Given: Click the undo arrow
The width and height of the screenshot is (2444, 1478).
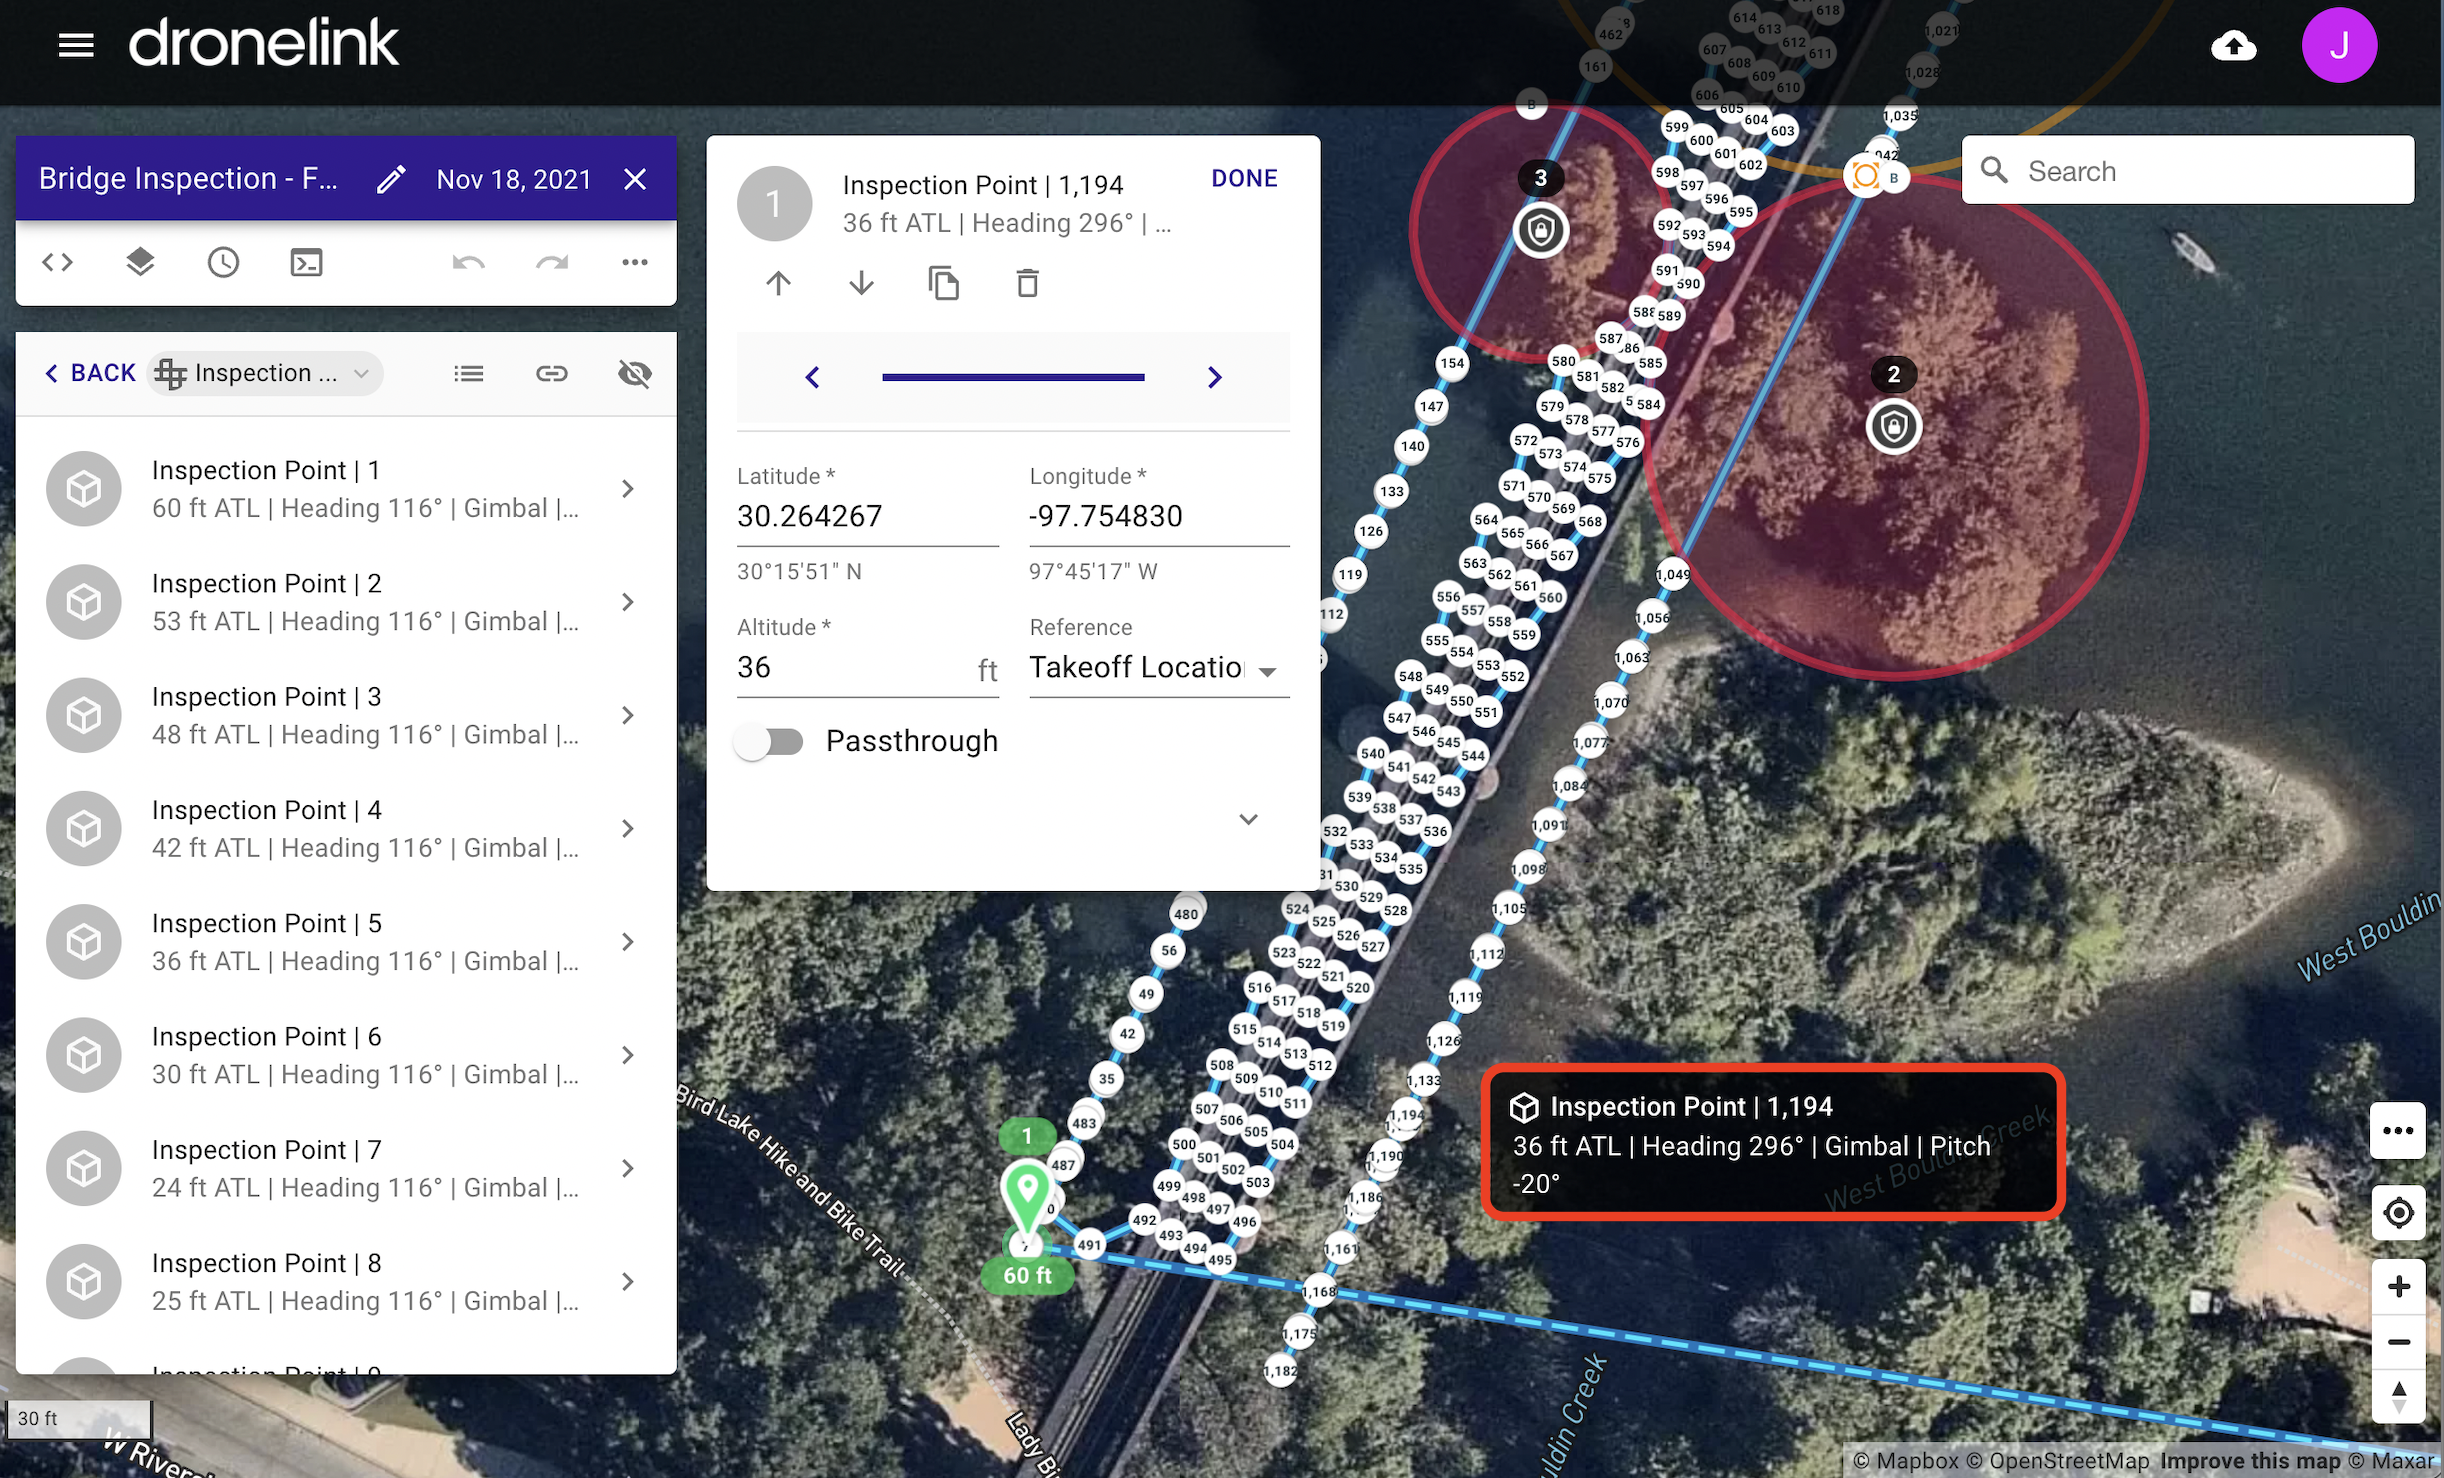Looking at the screenshot, I should click(468, 262).
